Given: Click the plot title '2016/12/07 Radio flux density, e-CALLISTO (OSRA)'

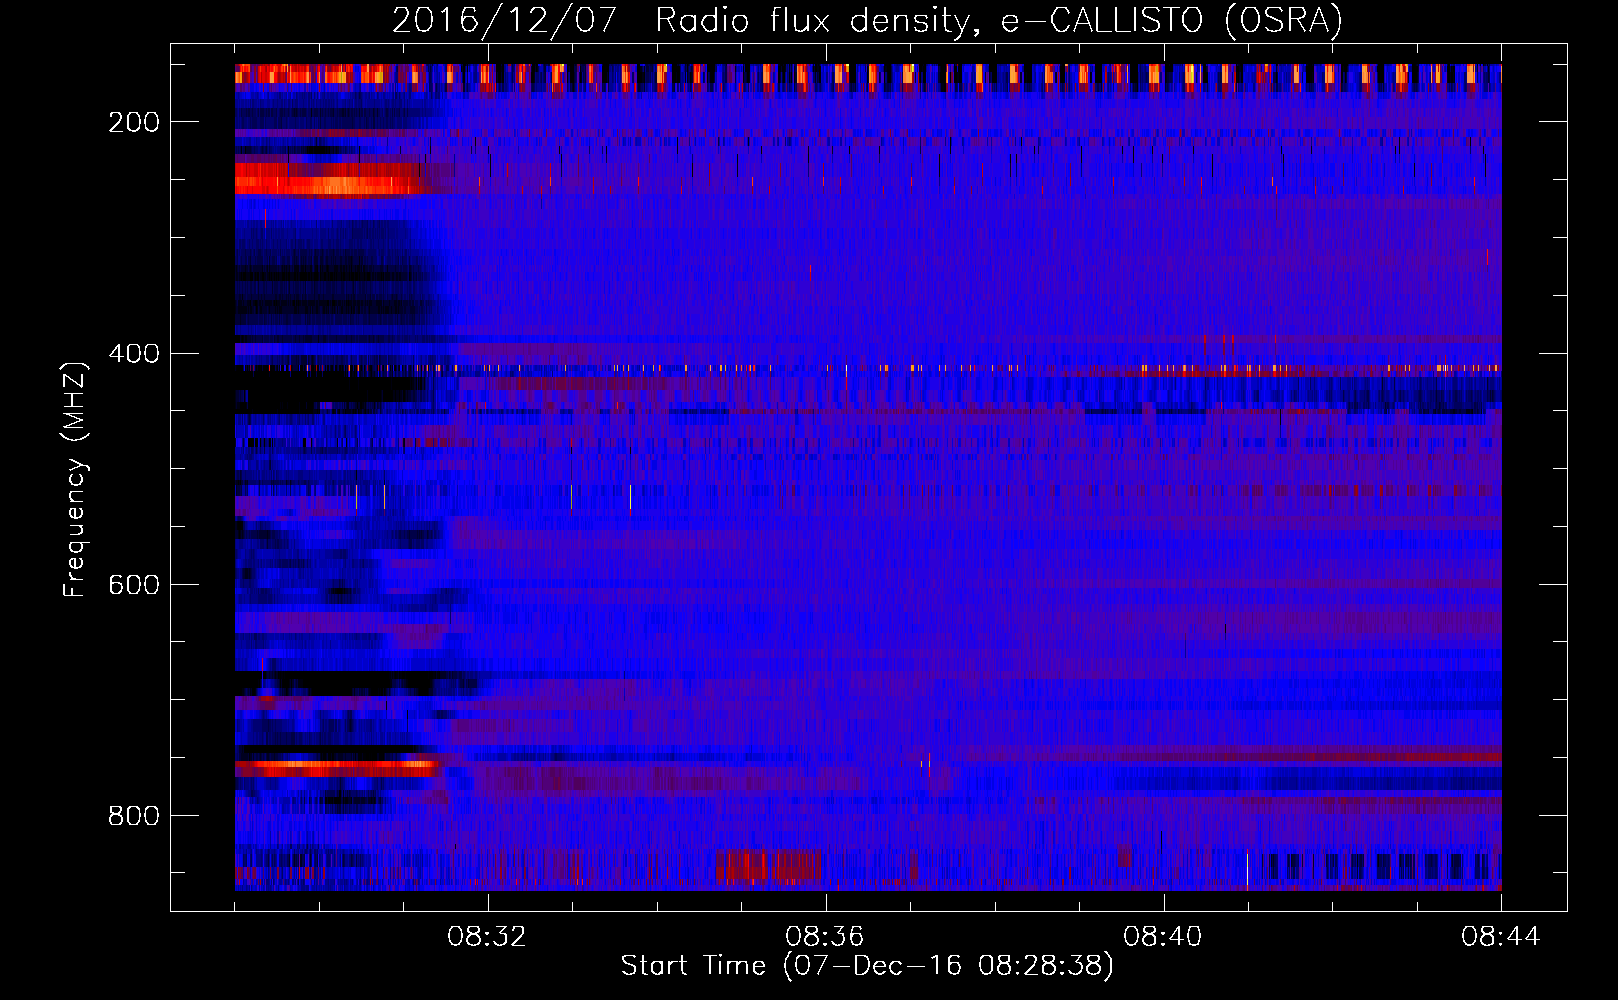Looking at the screenshot, I should pyautogui.click(x=867, y=20).
